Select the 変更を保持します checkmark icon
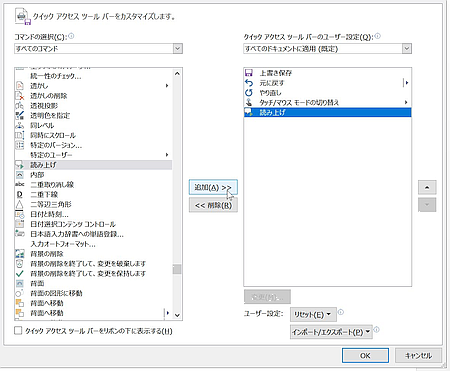Image resolution: width=450 pixels, height=371 pixels. click(20, 274)
